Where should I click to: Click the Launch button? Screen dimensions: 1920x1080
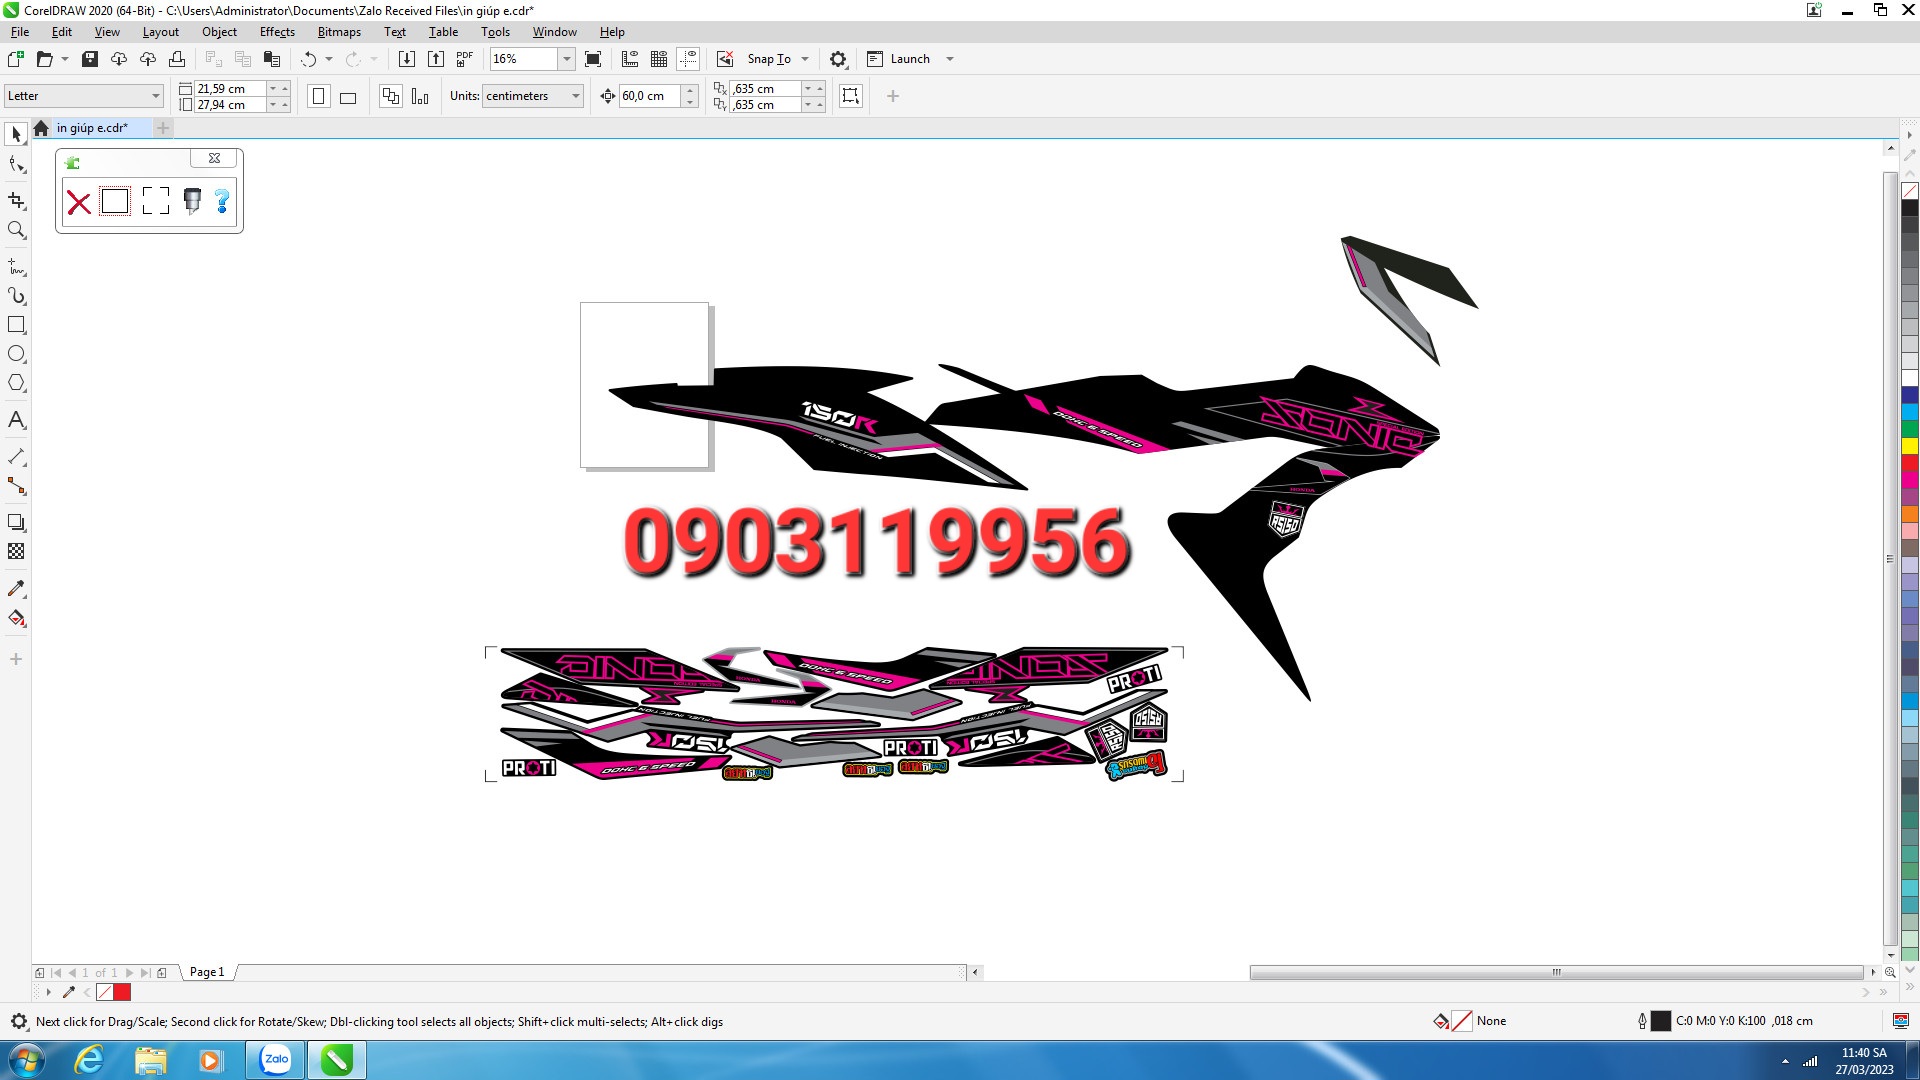(898, 59)
